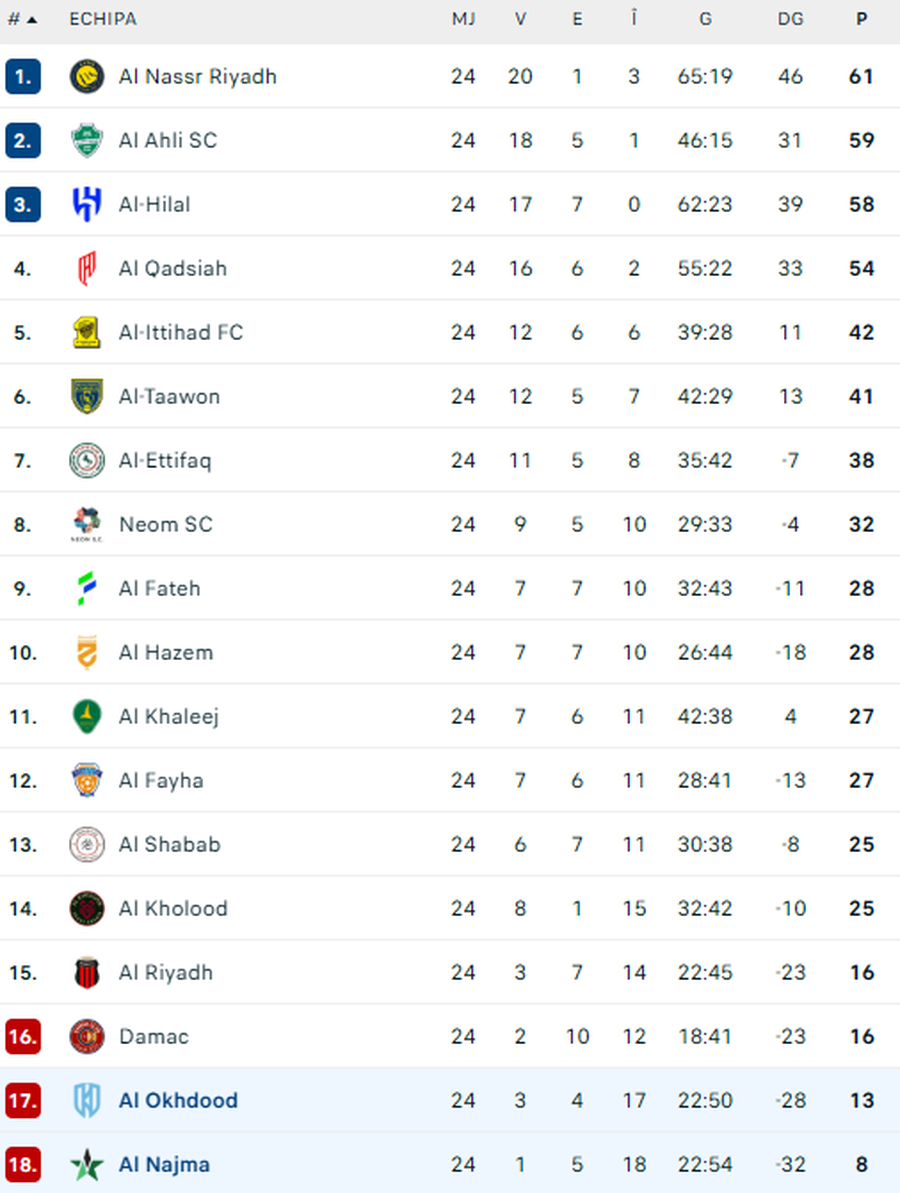Click the Al Okhdood team crest

87,1101
